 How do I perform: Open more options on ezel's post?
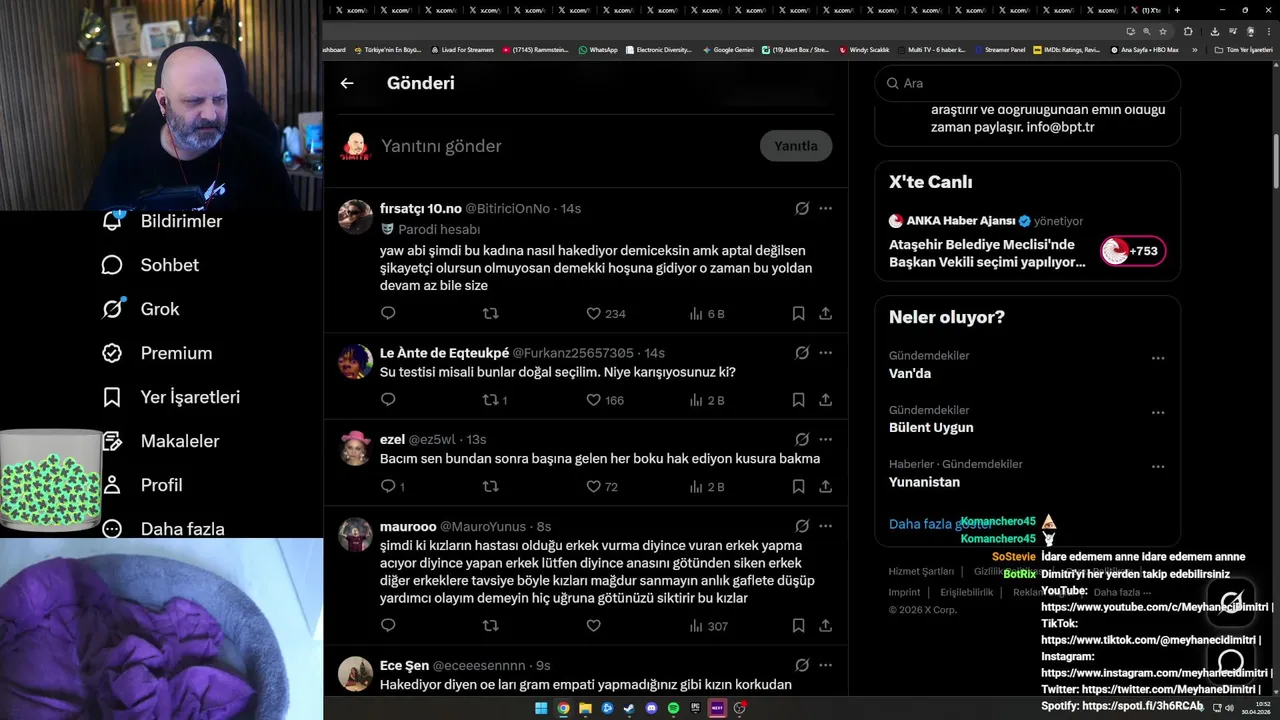[825, 439]
